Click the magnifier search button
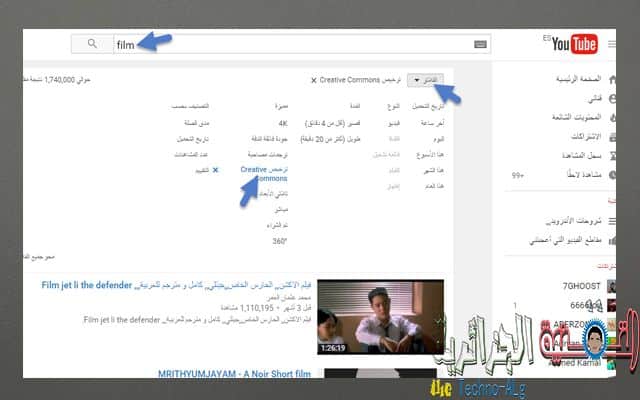Image resolution: width=640 pixels, height=400 pixels. (92, 44)
